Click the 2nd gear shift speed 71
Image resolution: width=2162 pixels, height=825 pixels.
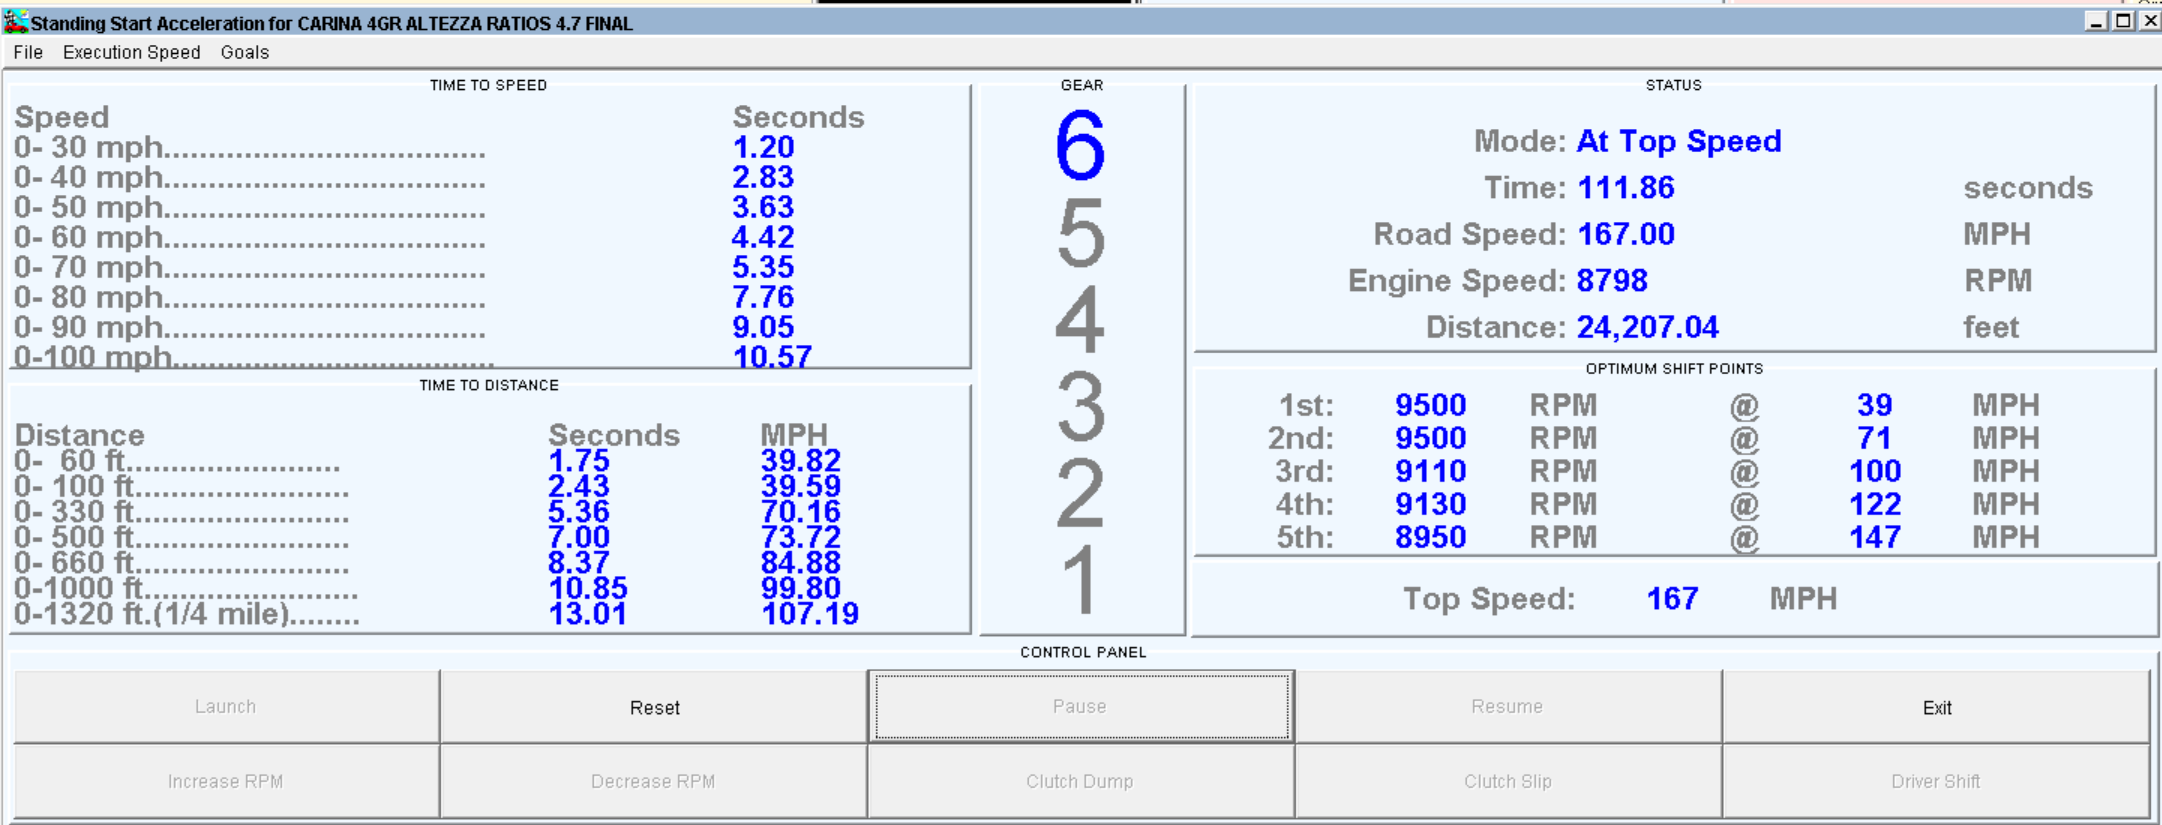(1875, 438)
